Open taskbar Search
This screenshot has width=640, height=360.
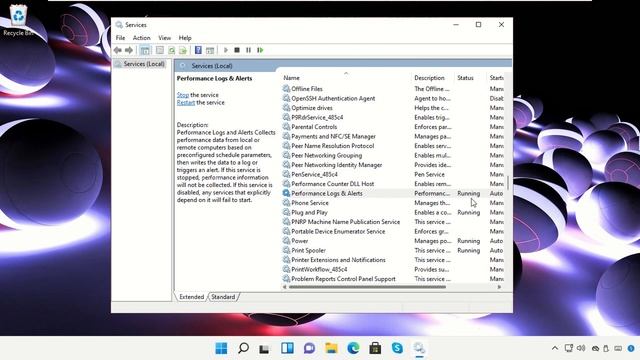pos(243,348)
